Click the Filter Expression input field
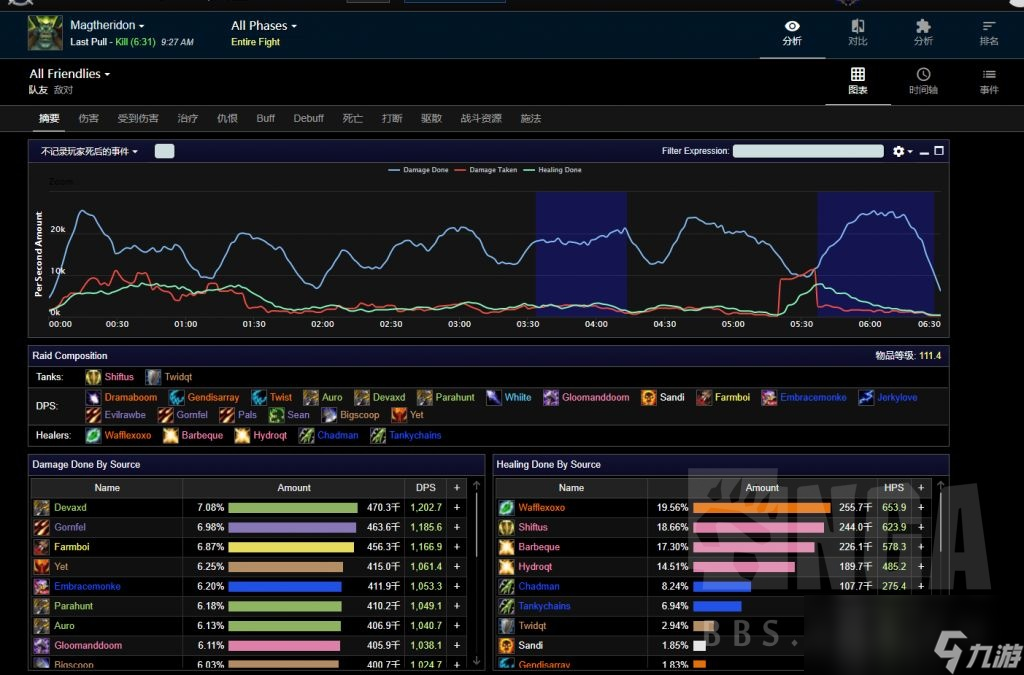The image size is (1024, 675). 808,151
